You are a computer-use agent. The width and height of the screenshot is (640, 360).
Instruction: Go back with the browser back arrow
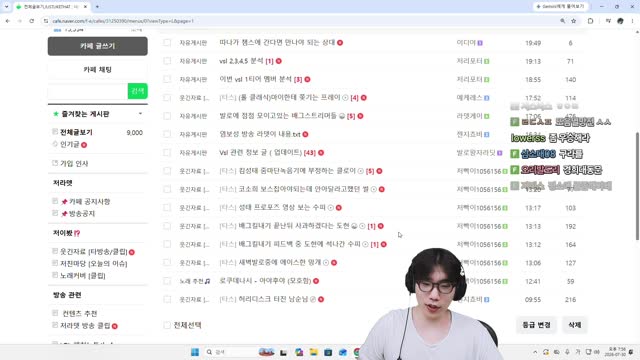pyautogui.click(x=8, y=21)
